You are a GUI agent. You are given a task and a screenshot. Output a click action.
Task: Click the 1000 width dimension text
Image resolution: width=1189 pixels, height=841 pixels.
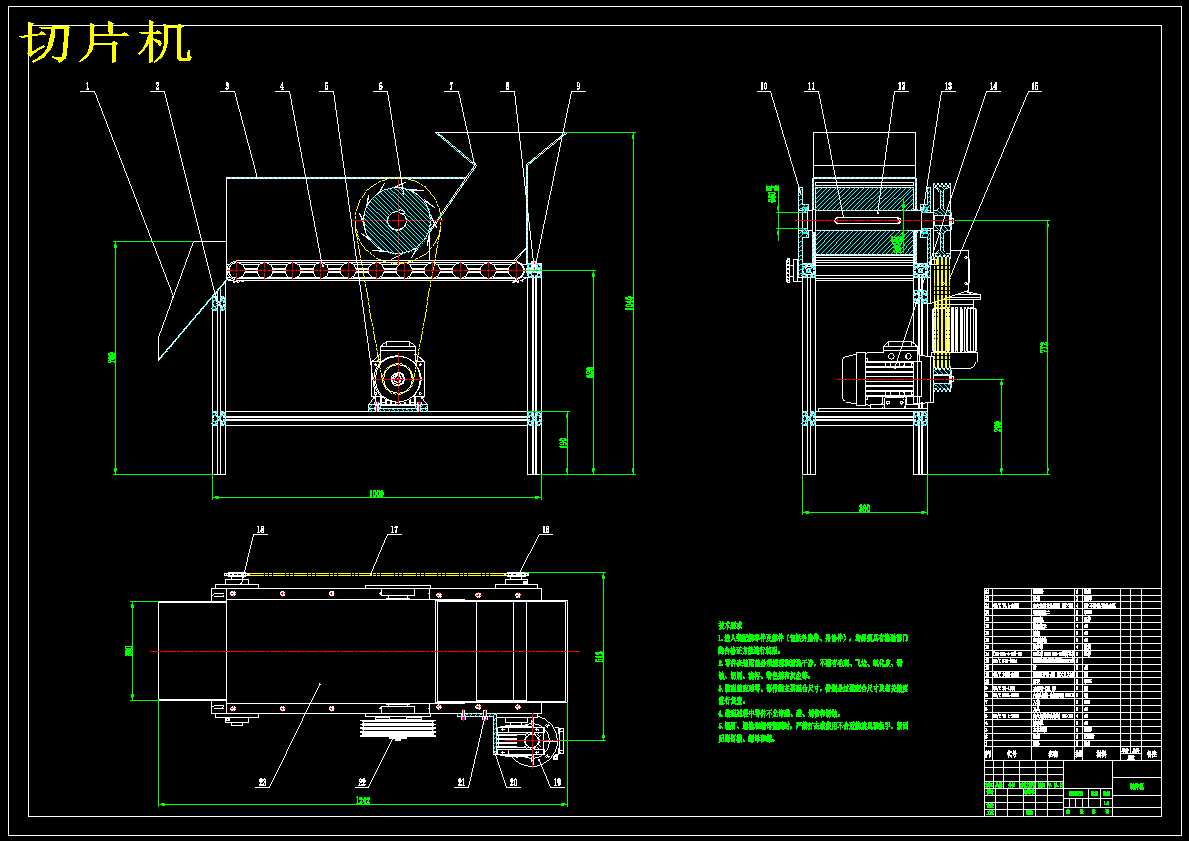(377, 494)
